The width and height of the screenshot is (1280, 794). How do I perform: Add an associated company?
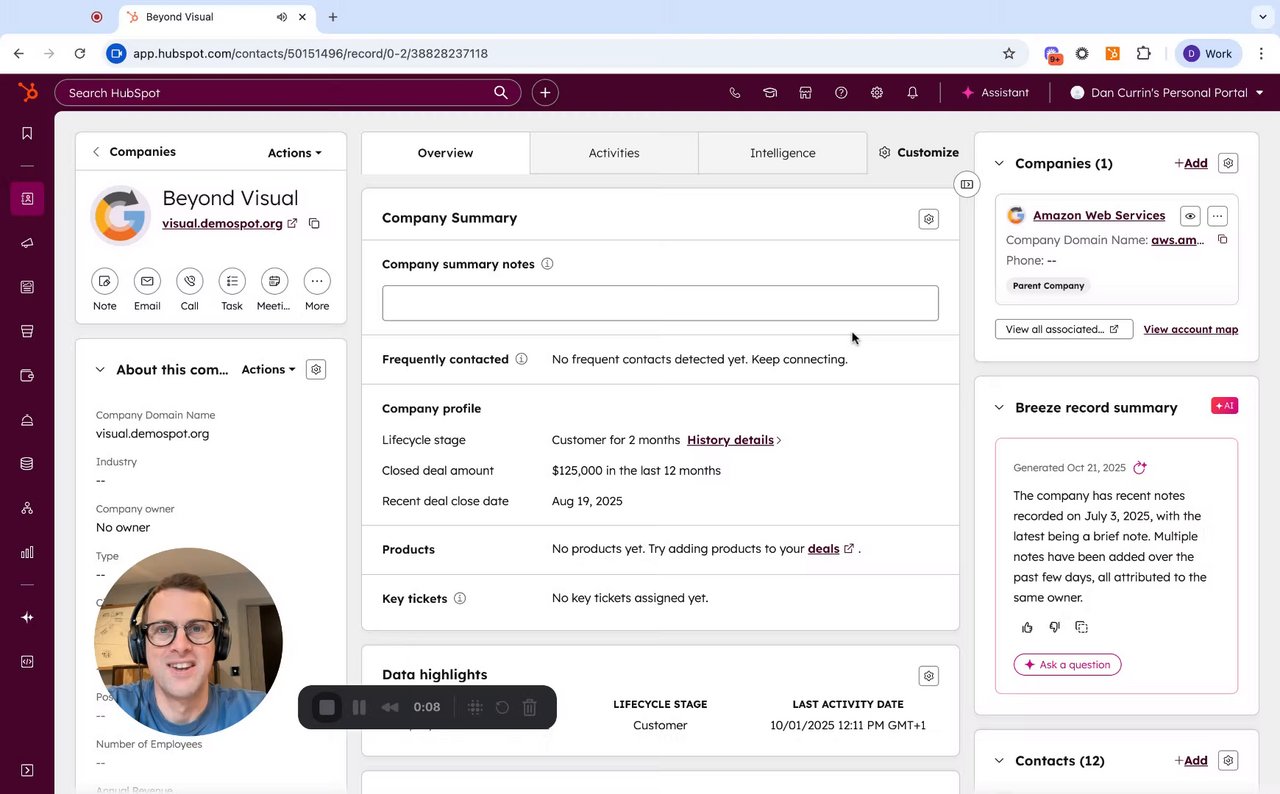point(1191,164)
